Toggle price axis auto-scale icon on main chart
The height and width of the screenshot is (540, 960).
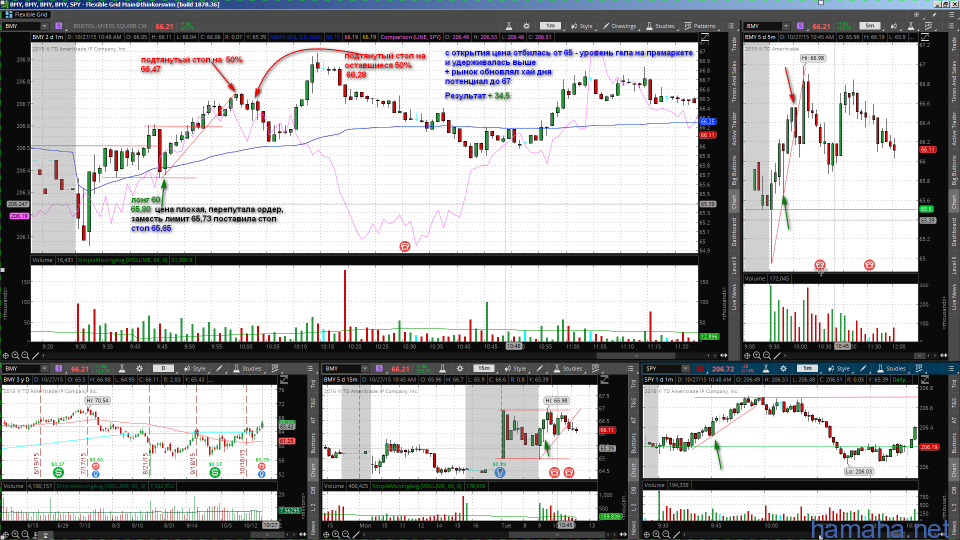click(705, 37)
